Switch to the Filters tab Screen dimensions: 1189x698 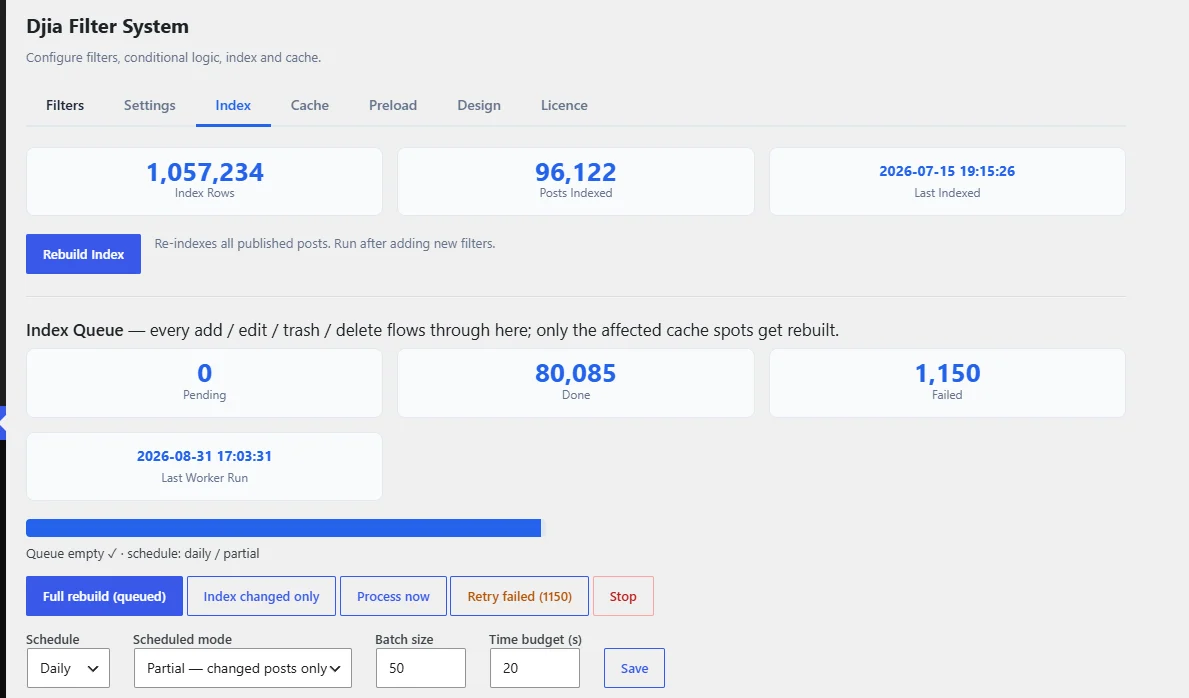click(64, 105)
